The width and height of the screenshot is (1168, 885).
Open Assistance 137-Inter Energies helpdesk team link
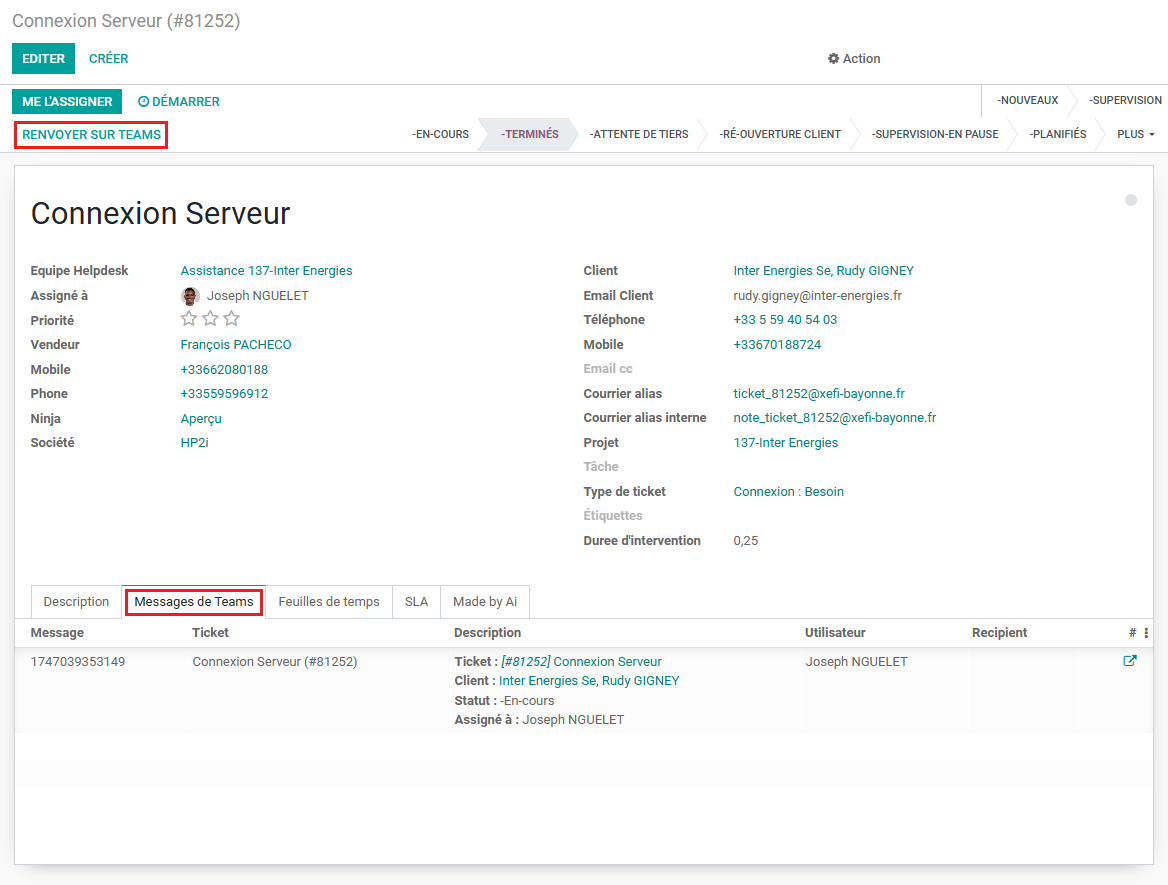point(266,271)
